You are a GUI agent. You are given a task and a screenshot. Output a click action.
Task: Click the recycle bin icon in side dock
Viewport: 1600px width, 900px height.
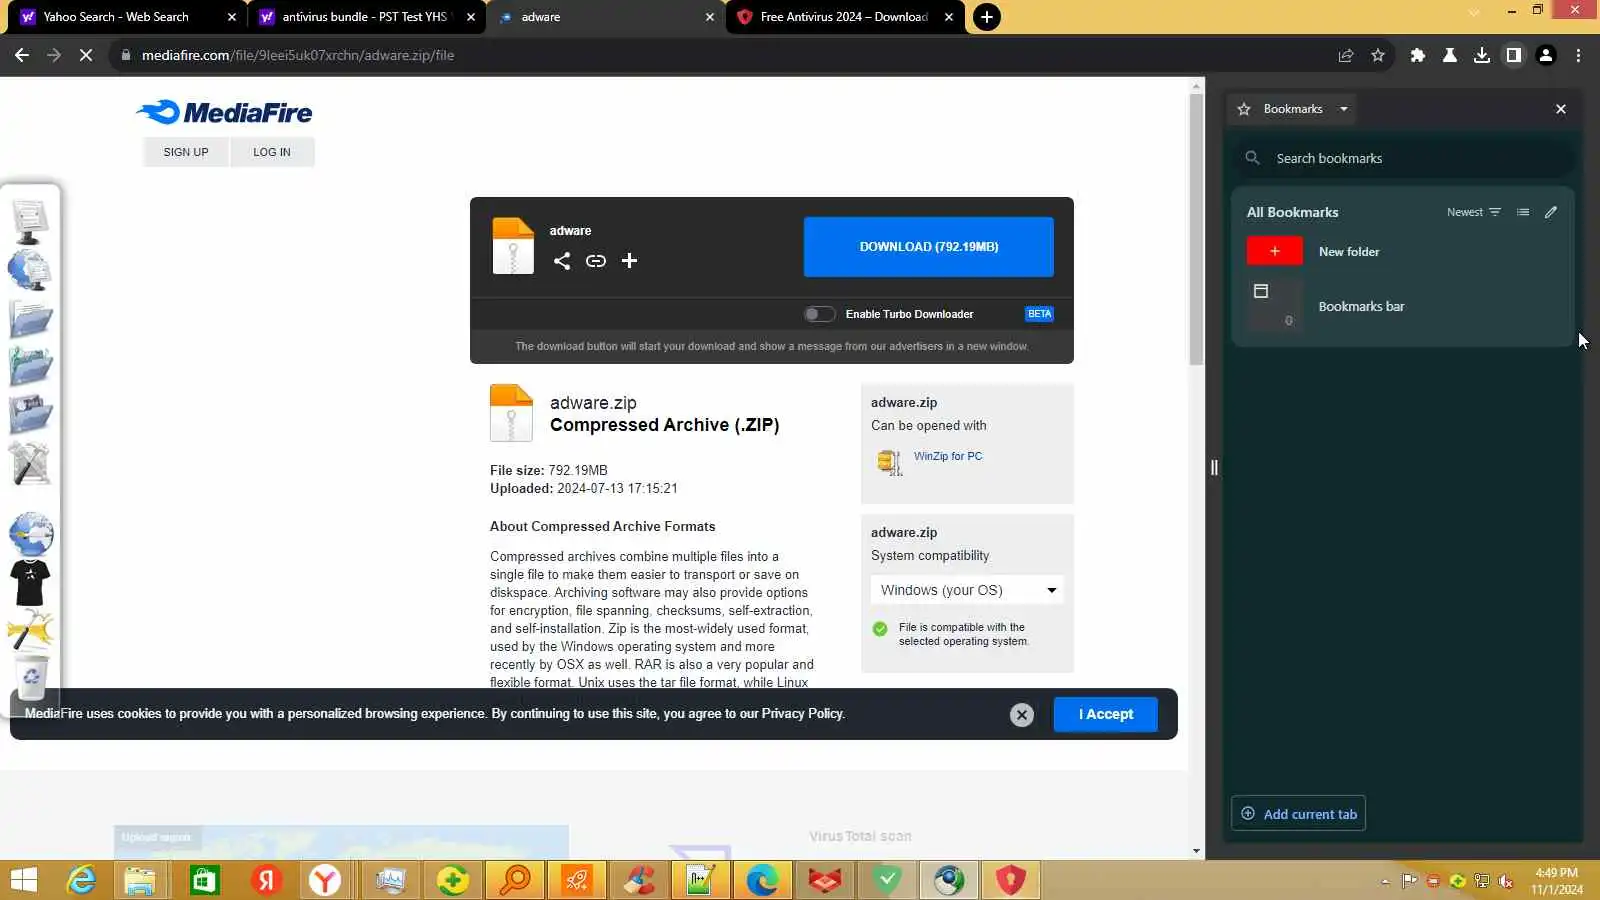31,679
